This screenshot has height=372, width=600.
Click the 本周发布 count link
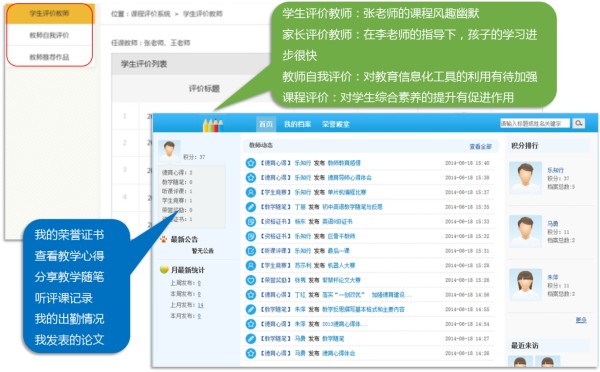199,294
